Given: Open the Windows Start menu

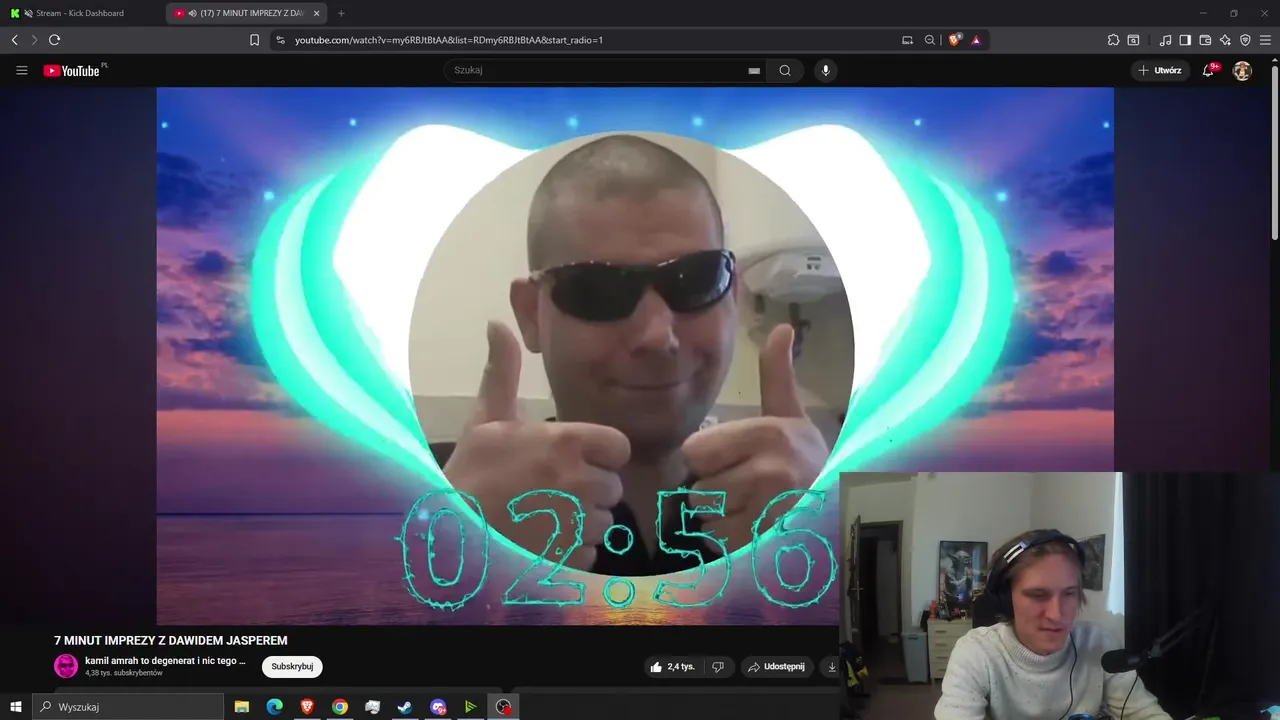Looking at the screenshot, I should click(x=15, y=707).
